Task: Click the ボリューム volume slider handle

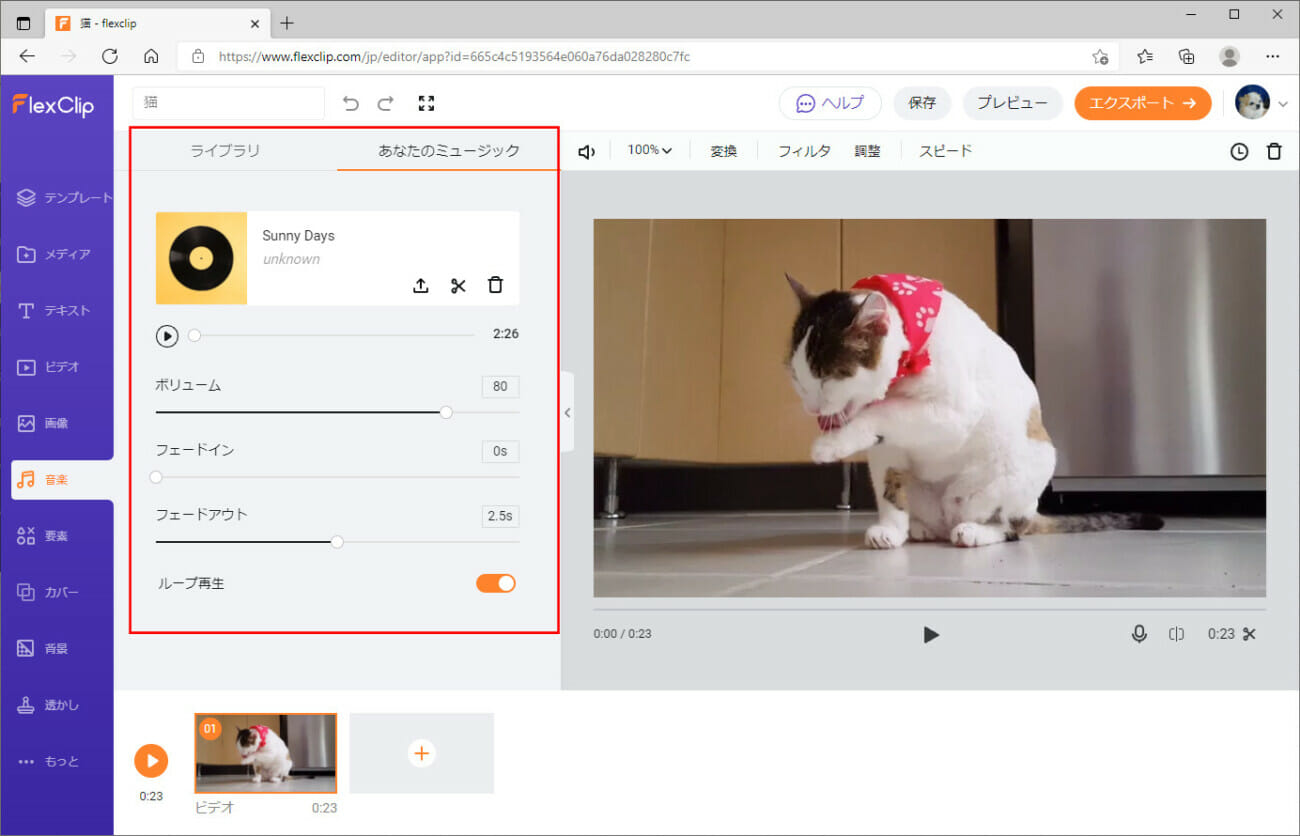Action: coord(446,412)
